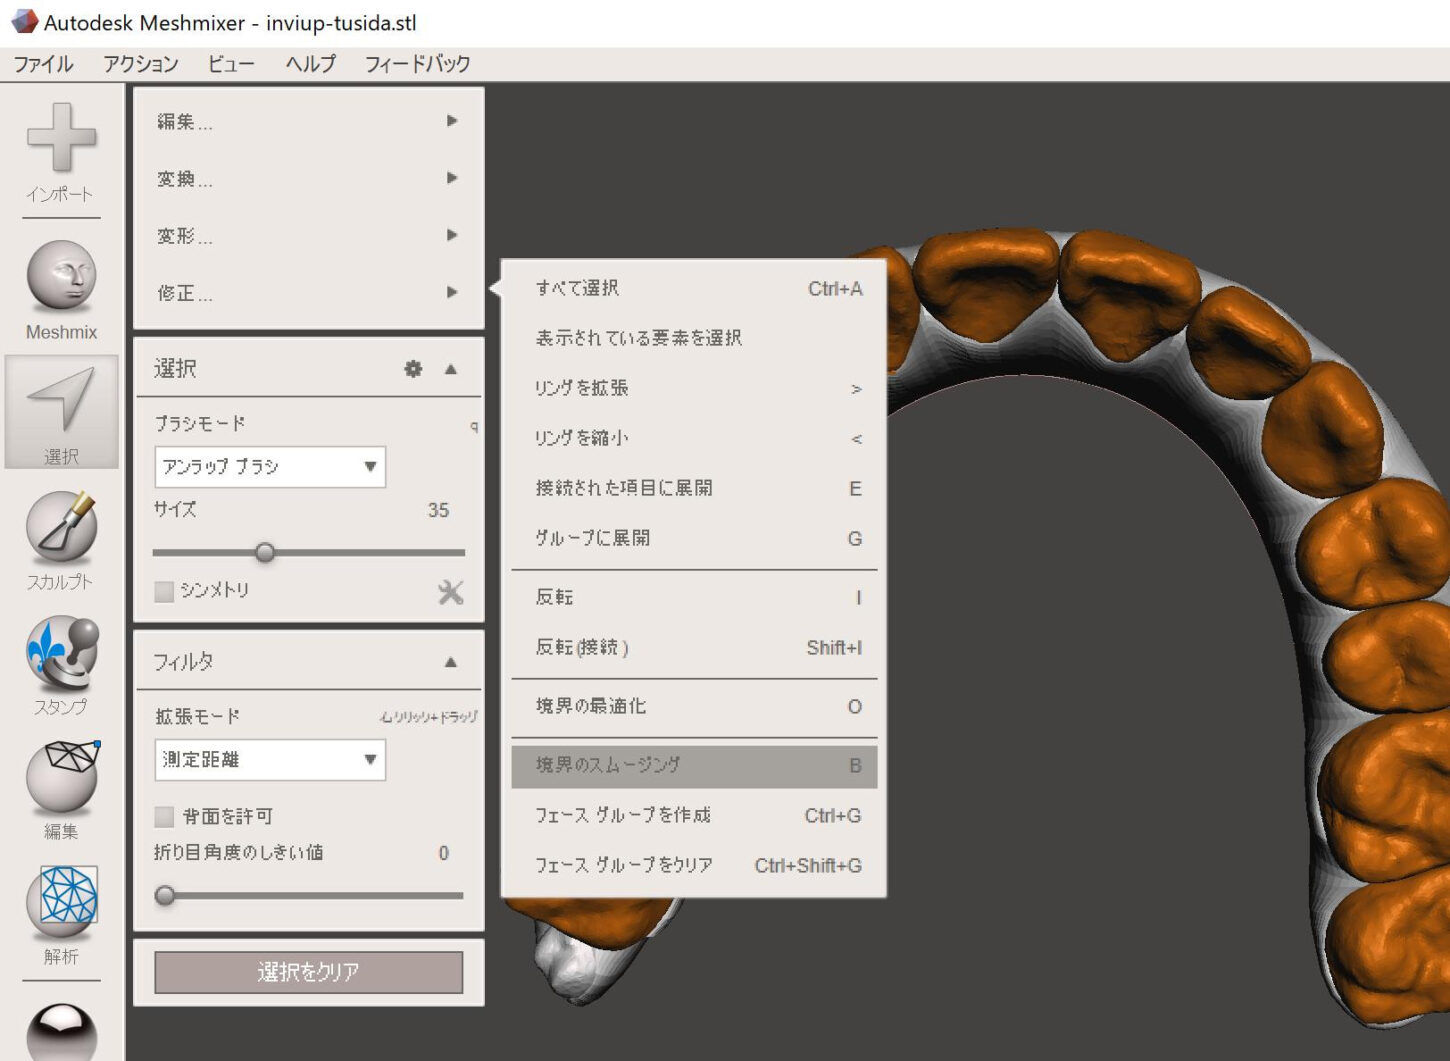
Task: Click すべて選択 in the menu
Action: tap(693, 289)
